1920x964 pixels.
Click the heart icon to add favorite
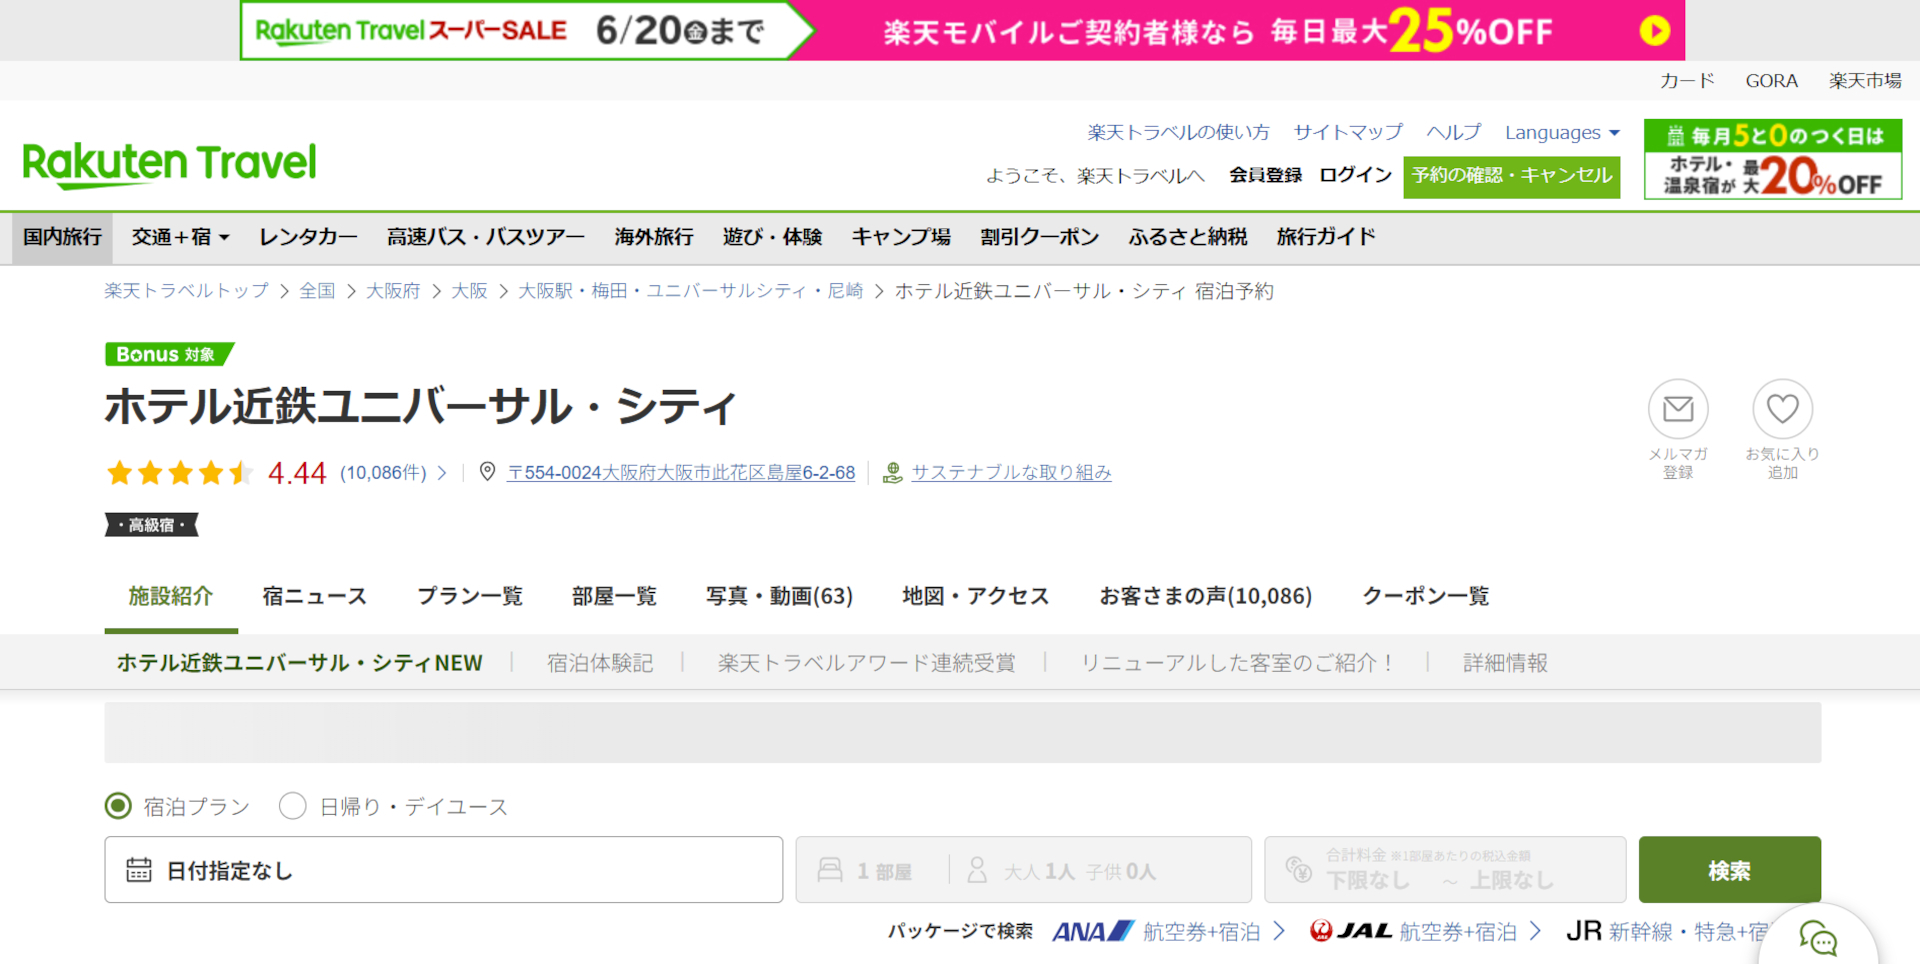click(x=1783, y=408)
